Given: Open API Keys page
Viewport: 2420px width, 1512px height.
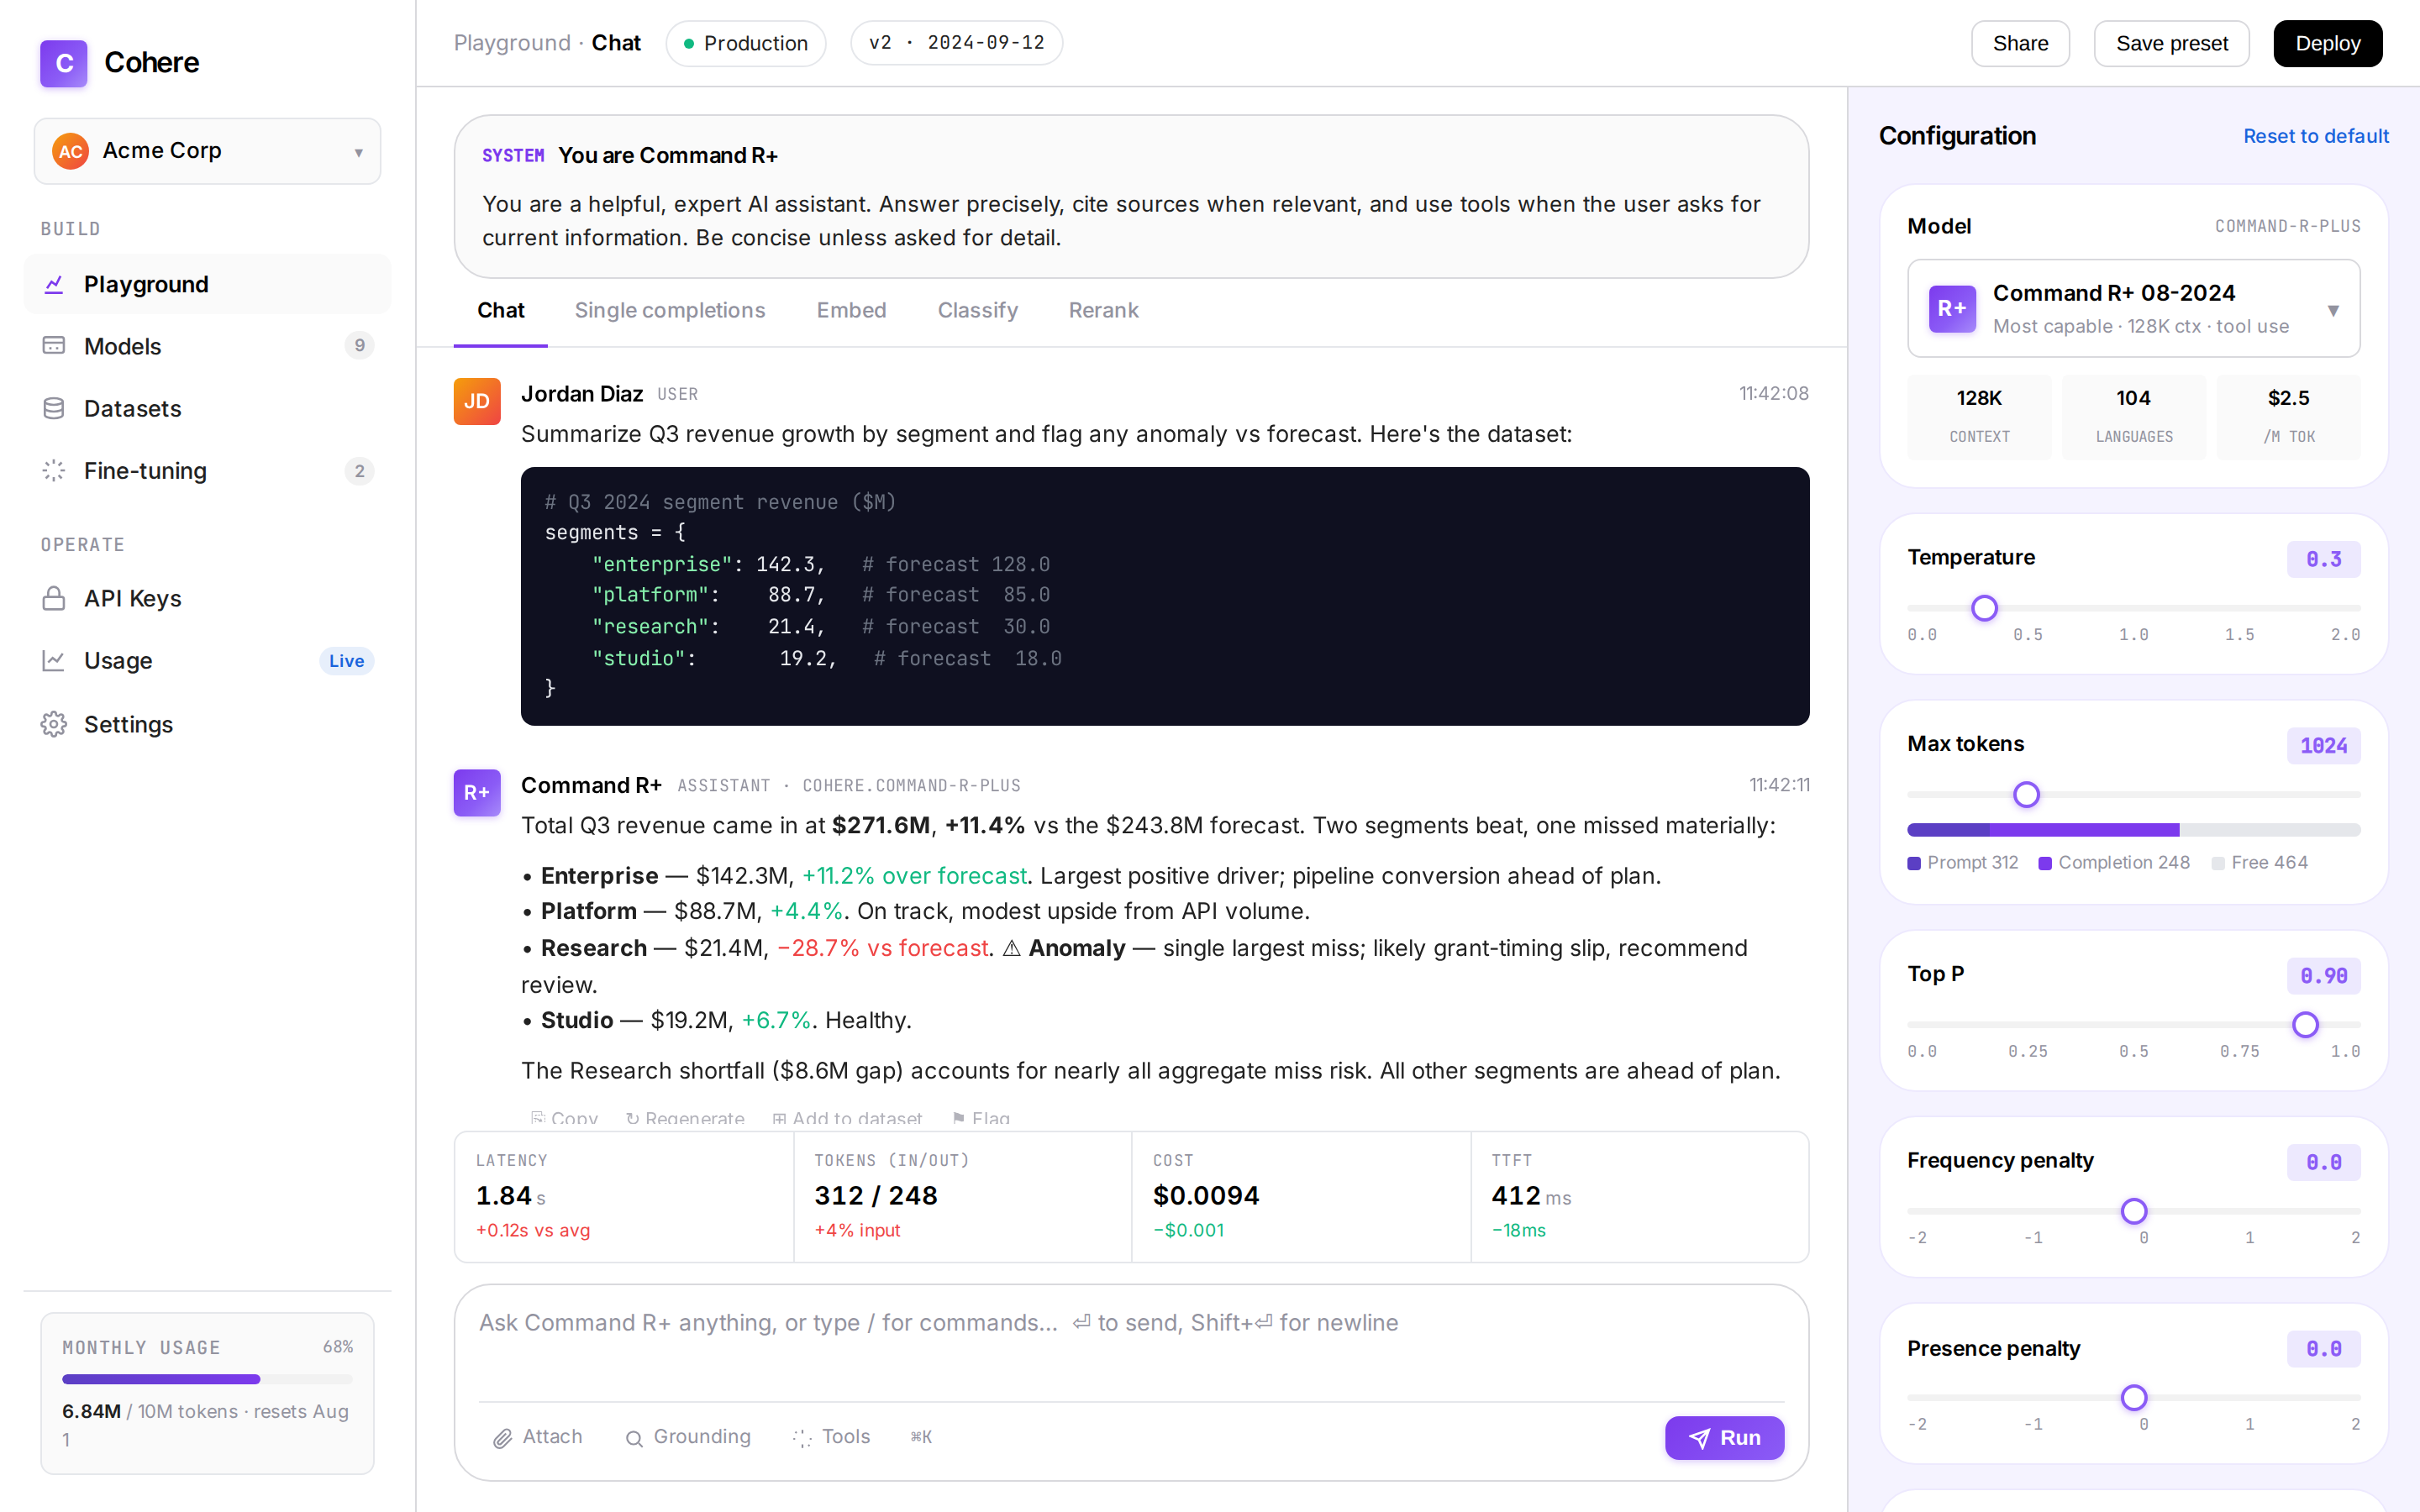Looking at the screenshot, I should (207, 598).
